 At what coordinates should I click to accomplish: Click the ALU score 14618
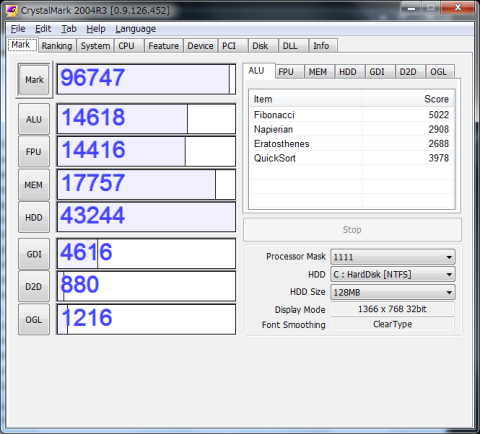[x=93, y=117]
